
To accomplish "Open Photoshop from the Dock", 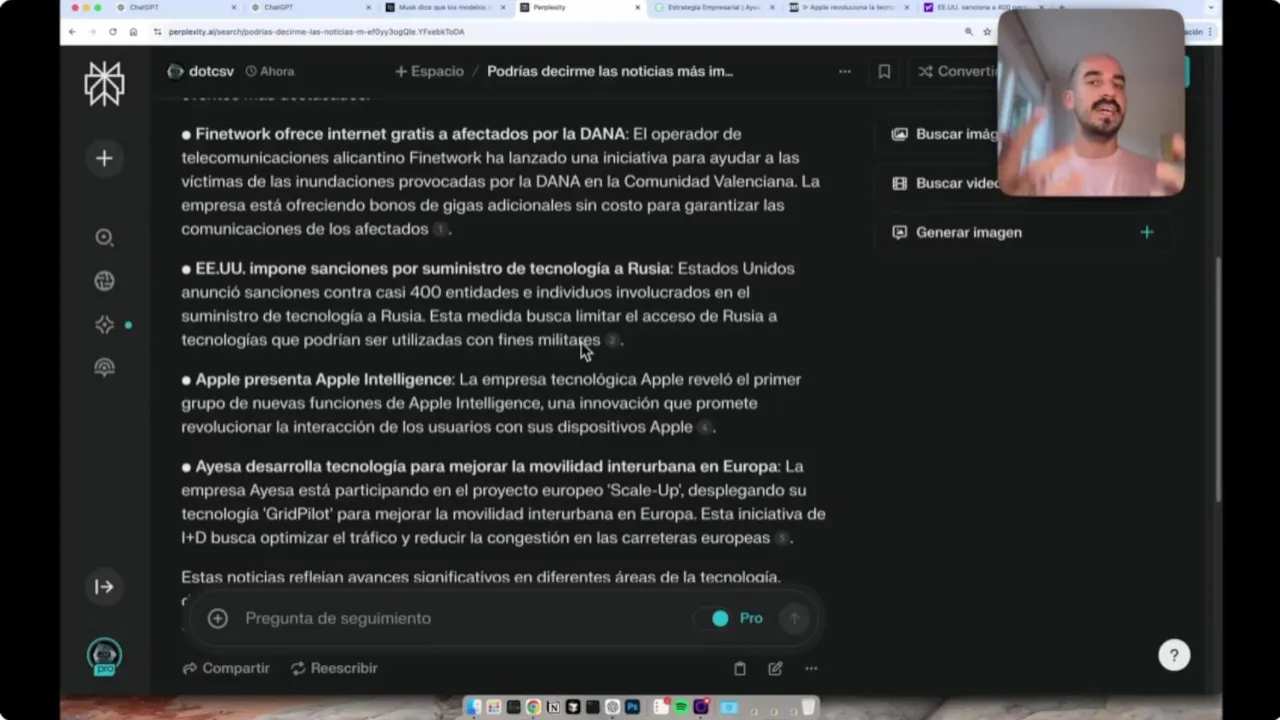I will pyautogui.click(x=632, y=707).
